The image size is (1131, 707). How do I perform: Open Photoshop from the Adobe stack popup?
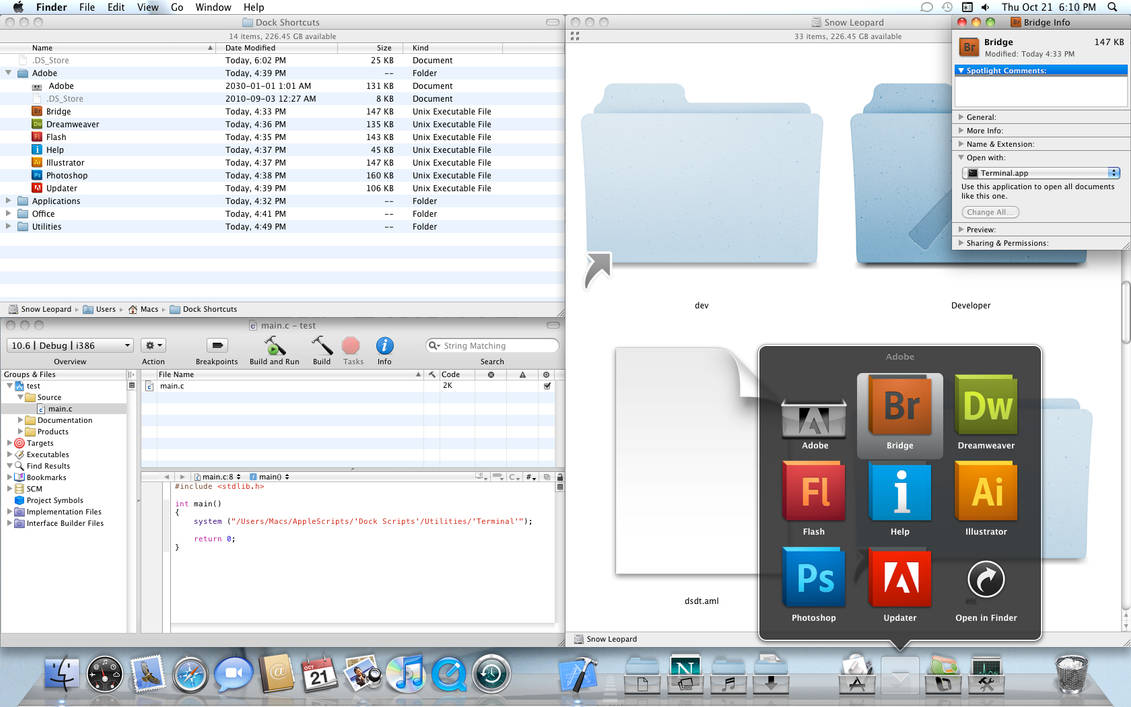(814, 584)
